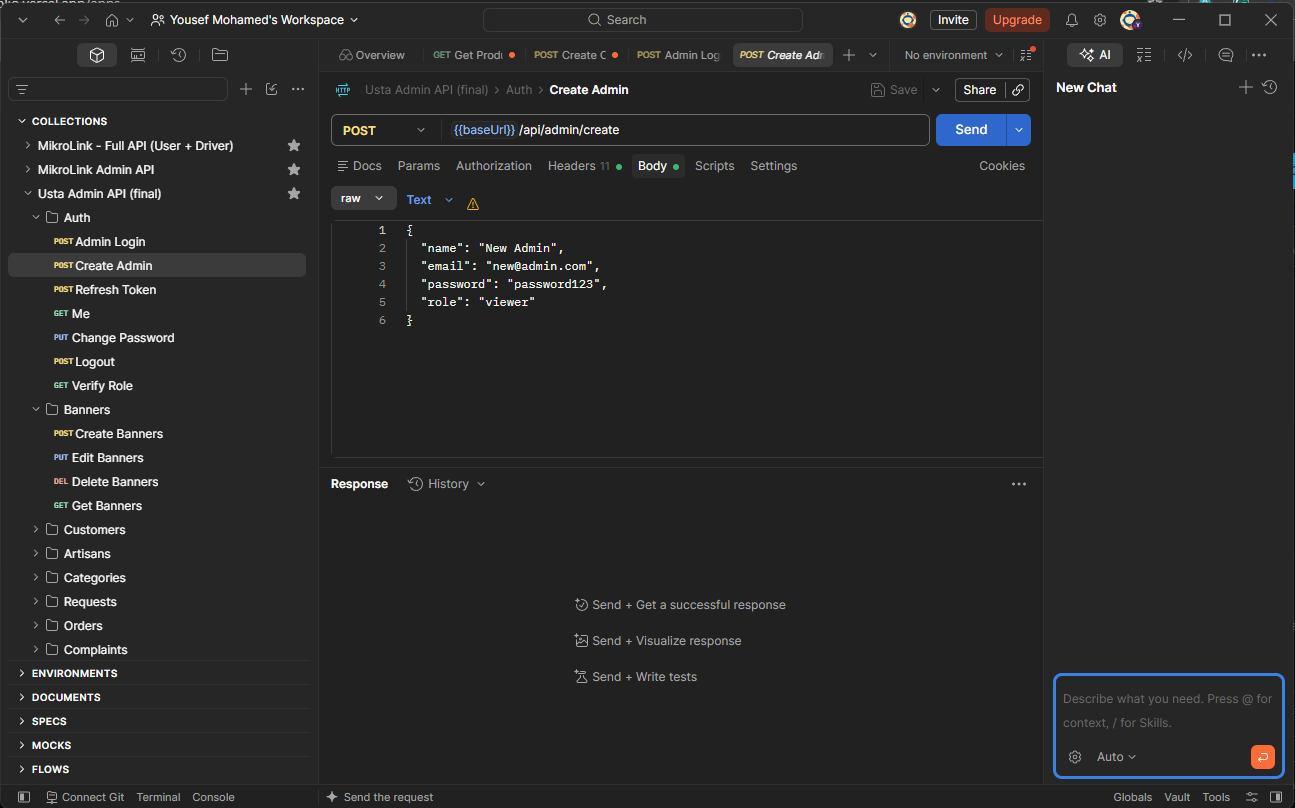Open the History clock icon in sidebar

tap(178, 55)
